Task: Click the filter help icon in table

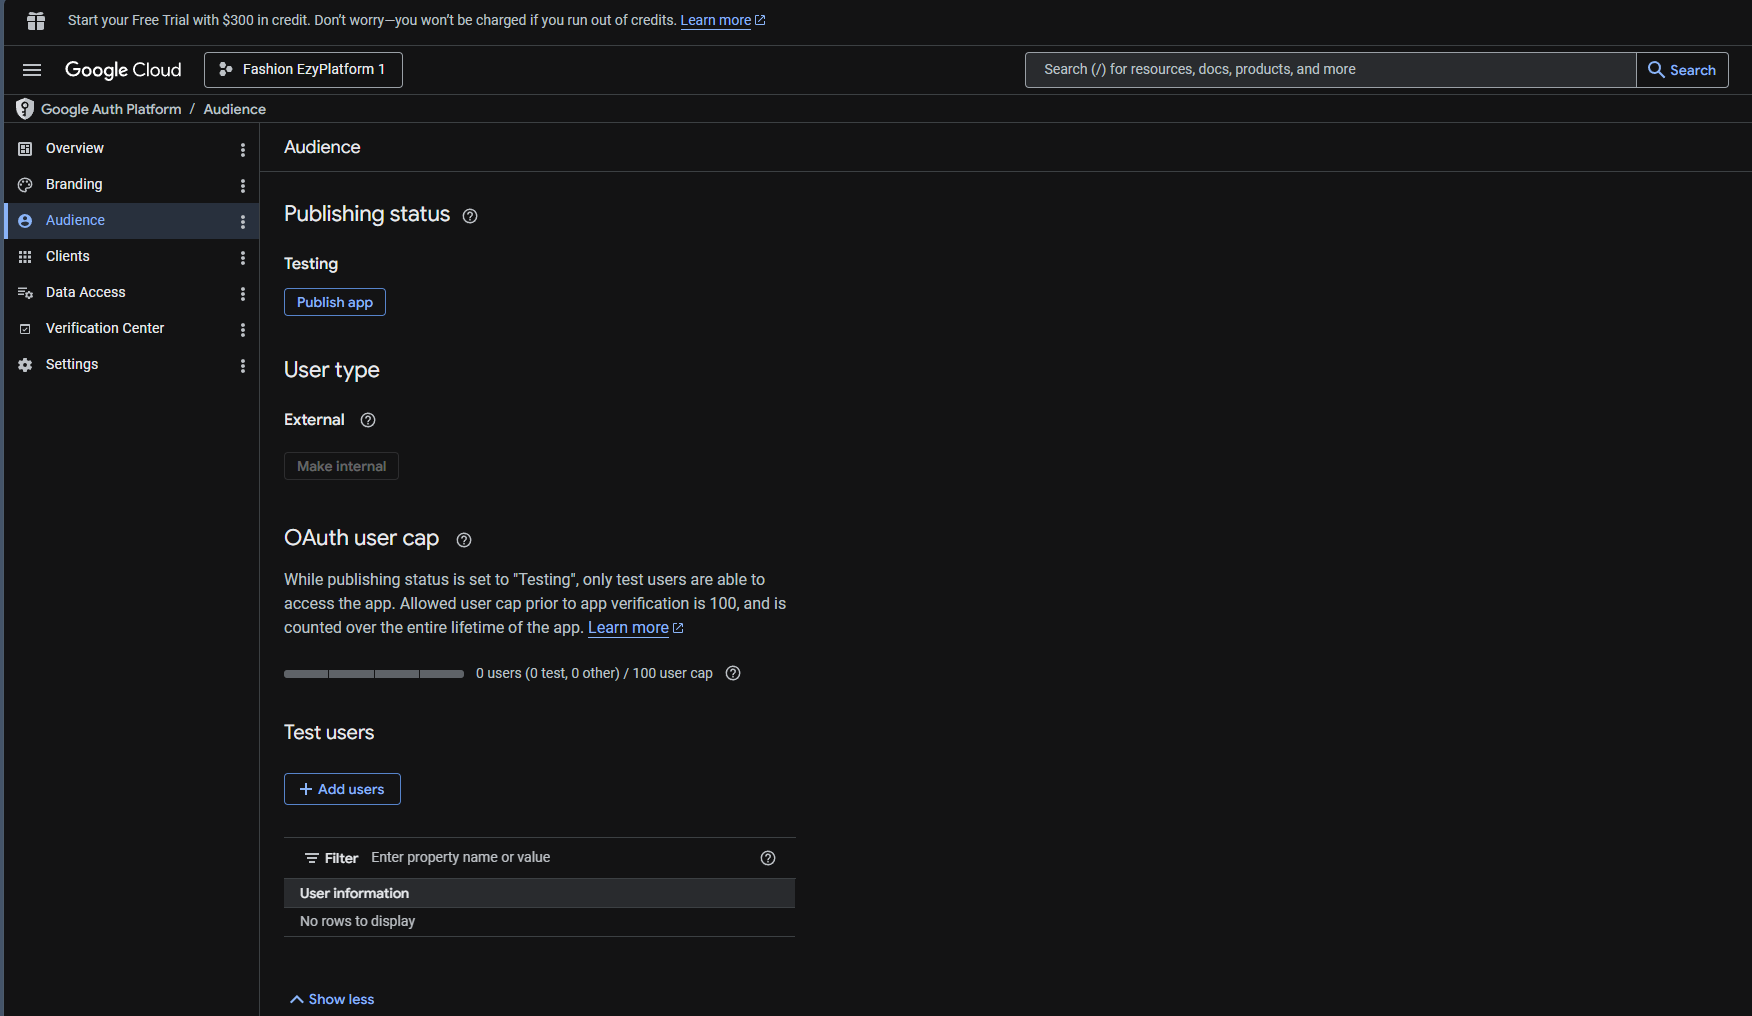Action: (x=768, y=858)
